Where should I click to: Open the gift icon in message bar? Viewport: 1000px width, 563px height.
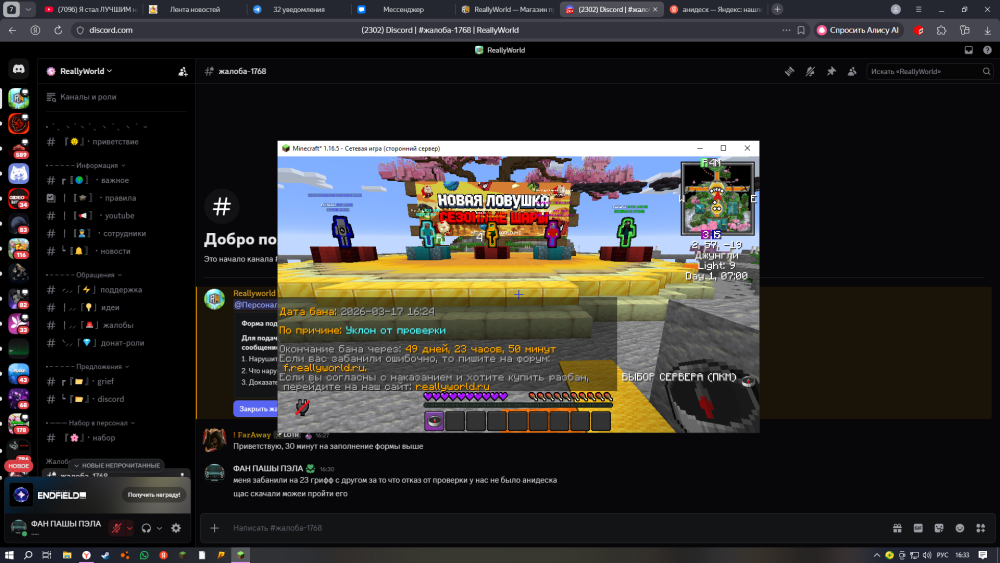[x=897, y=528]
